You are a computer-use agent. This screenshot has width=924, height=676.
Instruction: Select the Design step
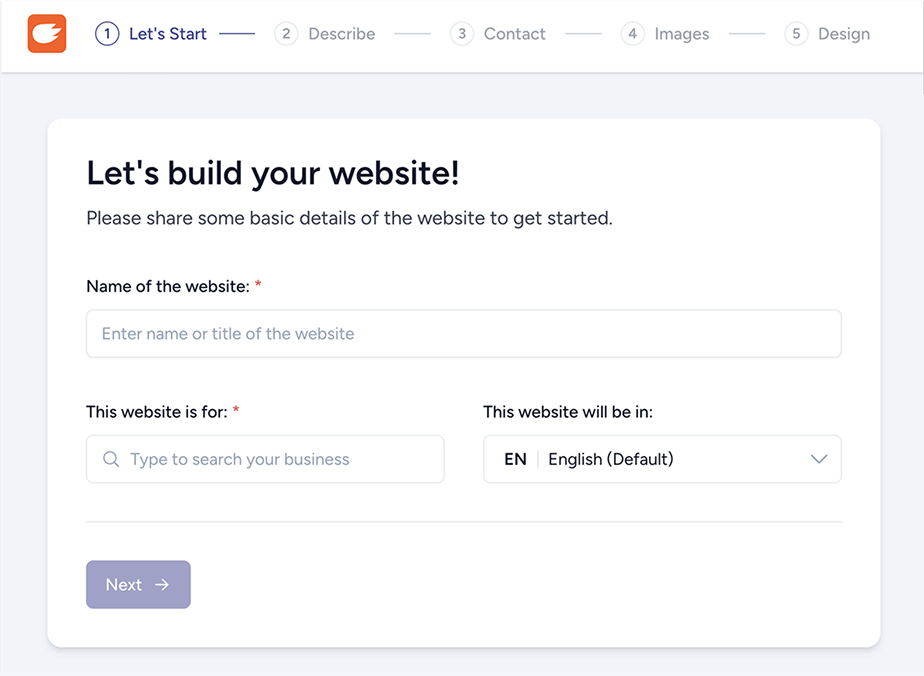(845, 33)
